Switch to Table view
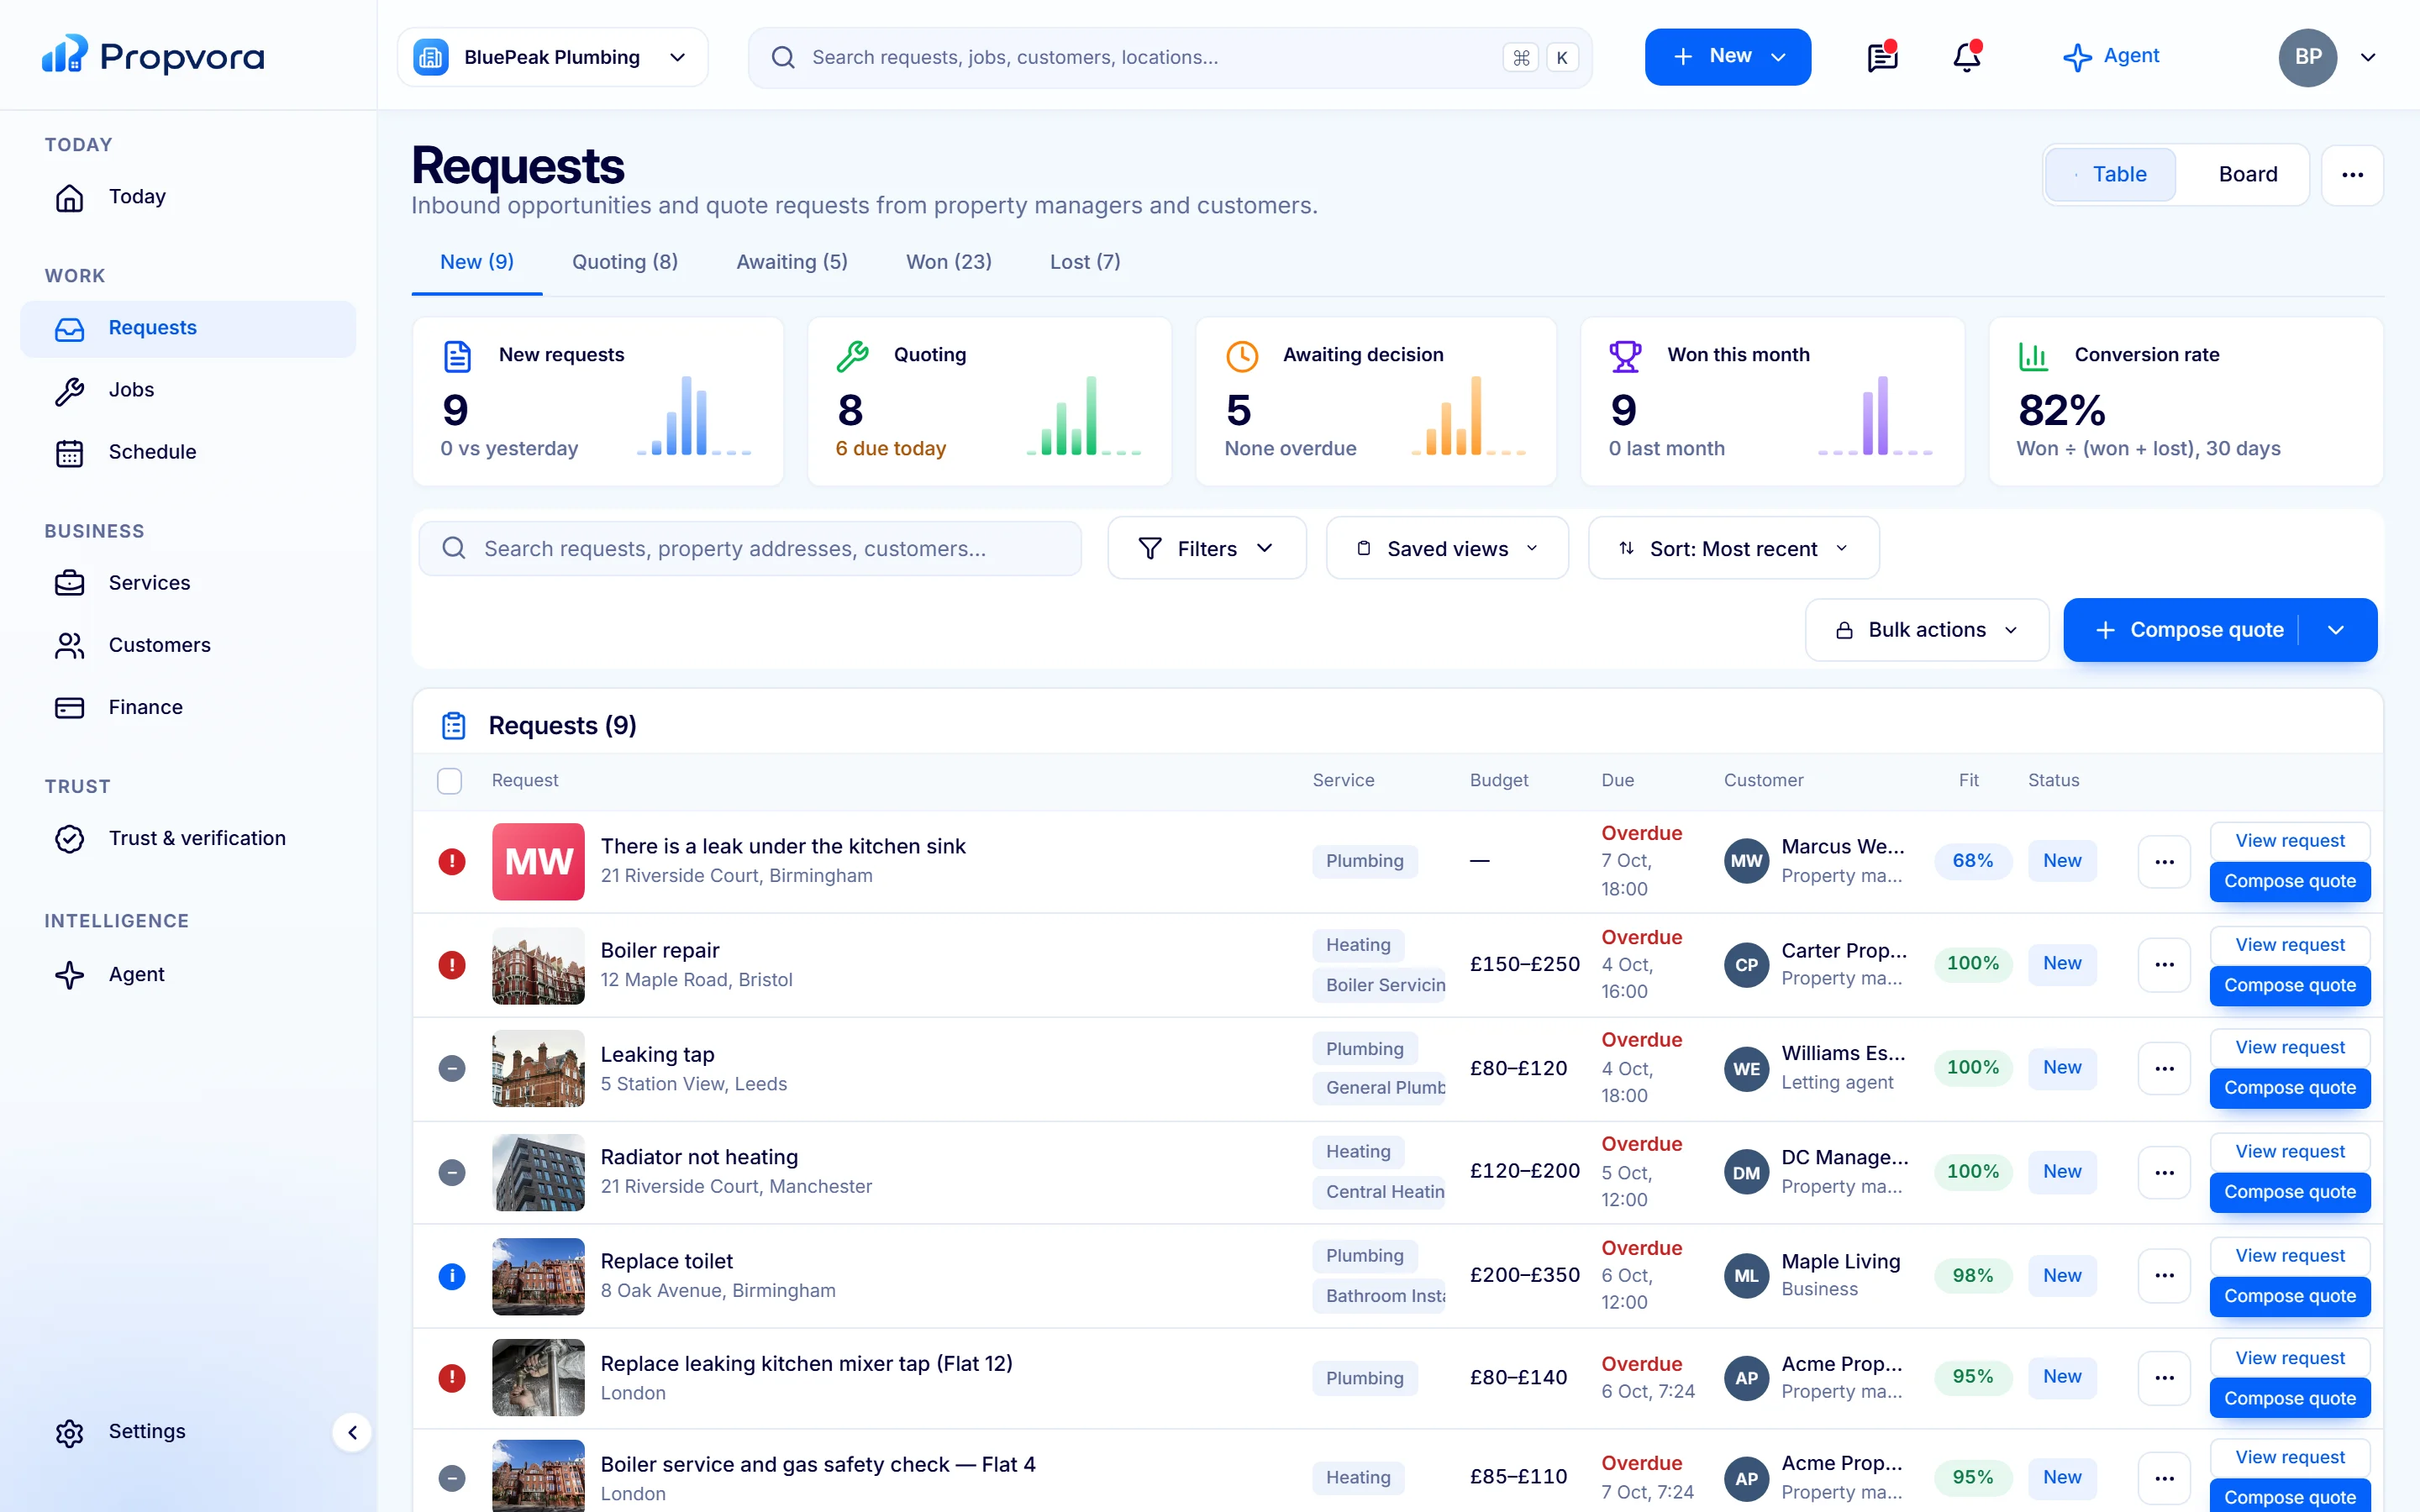This screenshot has width=2420, height=1512. (x=2110, y=175)
